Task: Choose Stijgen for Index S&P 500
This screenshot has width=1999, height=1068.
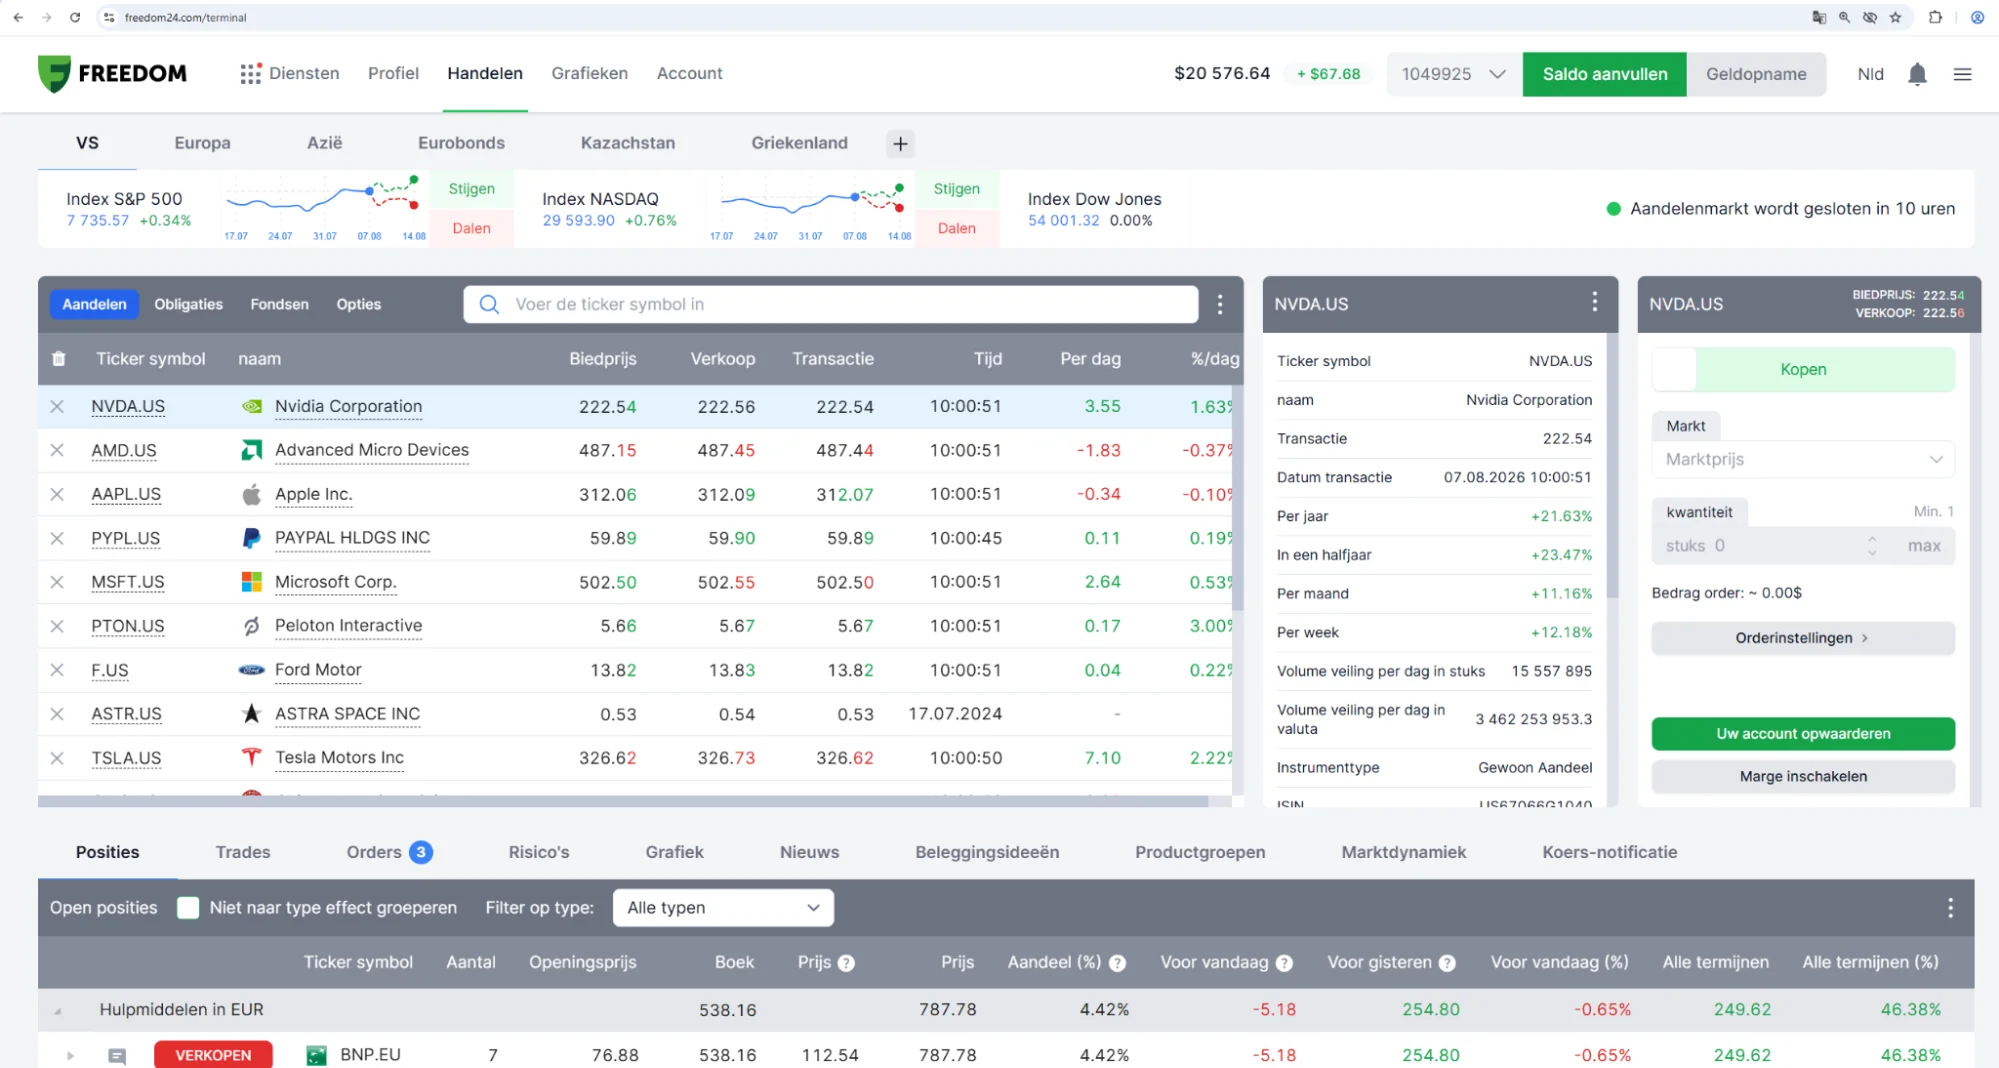Action: tap(471, 189)
